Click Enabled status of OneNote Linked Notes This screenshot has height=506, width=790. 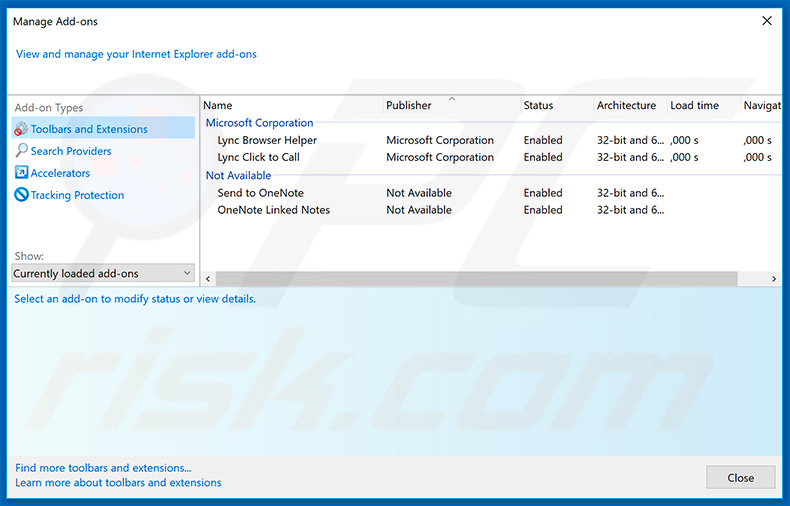pos(543,210)
